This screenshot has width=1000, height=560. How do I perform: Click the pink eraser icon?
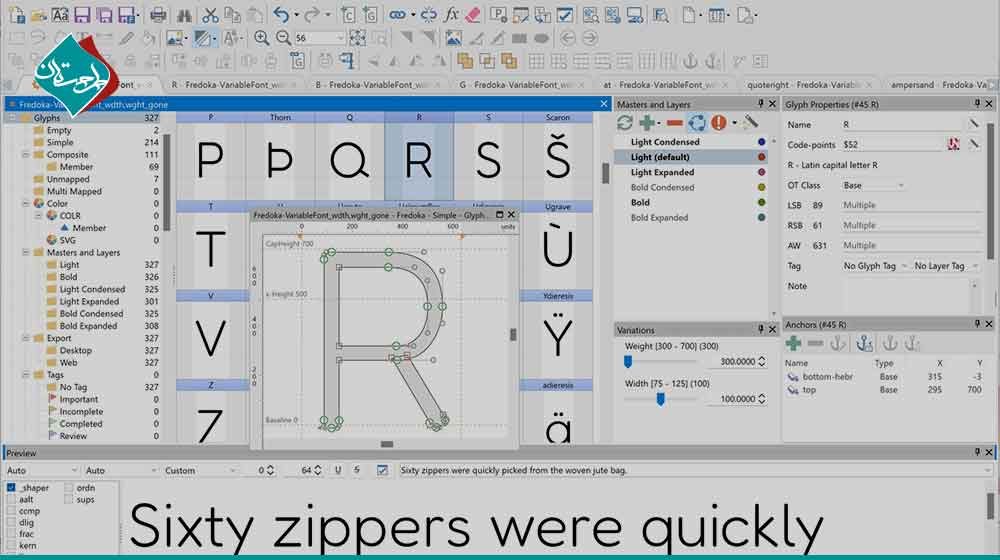tap(473, 15)
